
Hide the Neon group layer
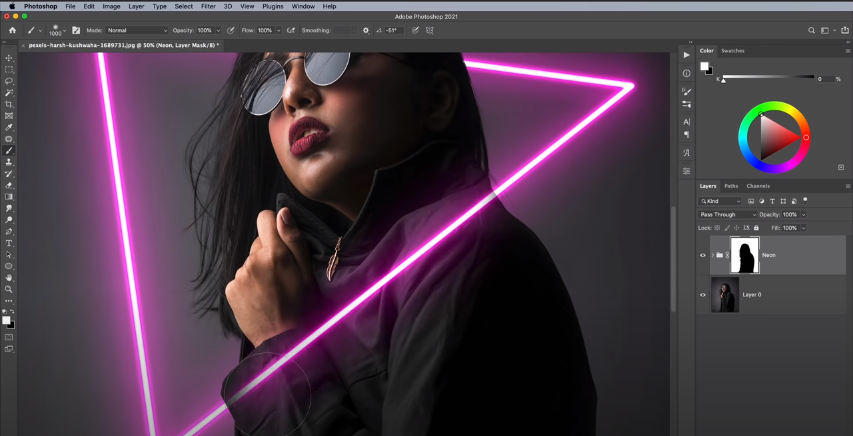pyautogui.click(x=702, y=255)
